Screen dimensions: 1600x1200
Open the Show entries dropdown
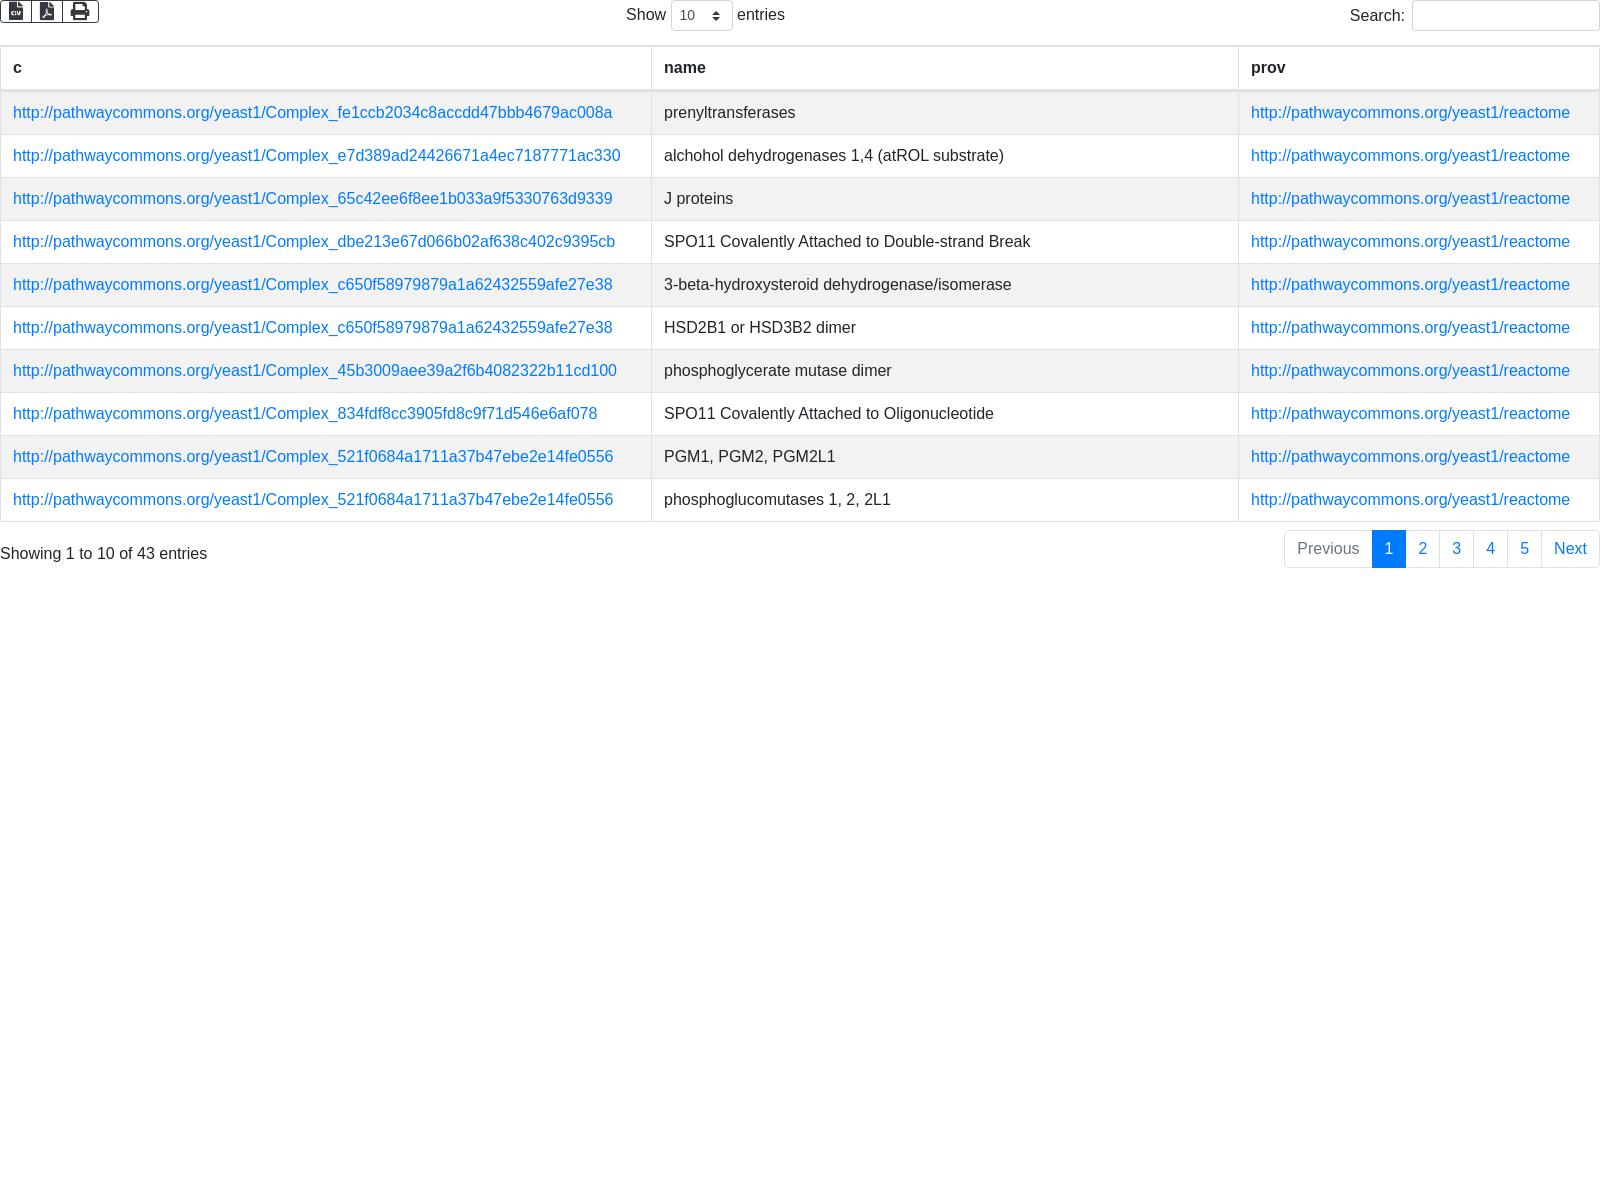point(701,16)
